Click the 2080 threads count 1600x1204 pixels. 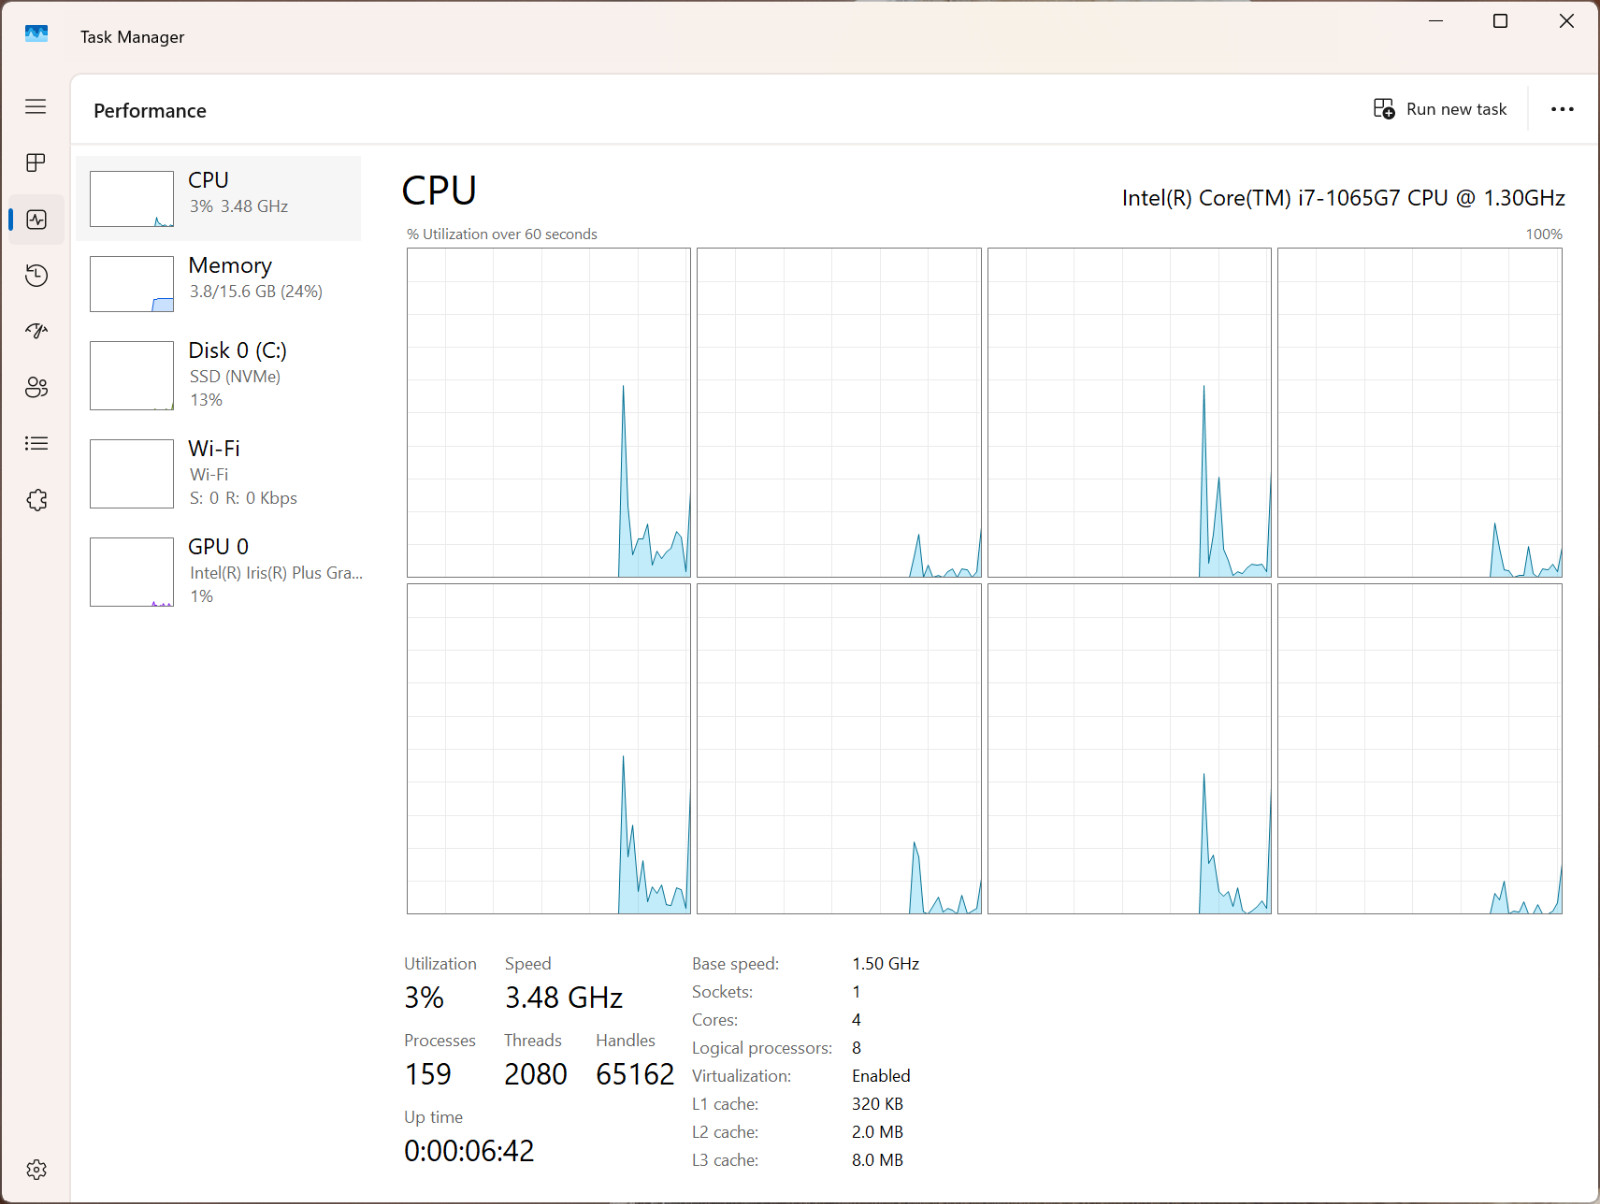pos(536,1074)
